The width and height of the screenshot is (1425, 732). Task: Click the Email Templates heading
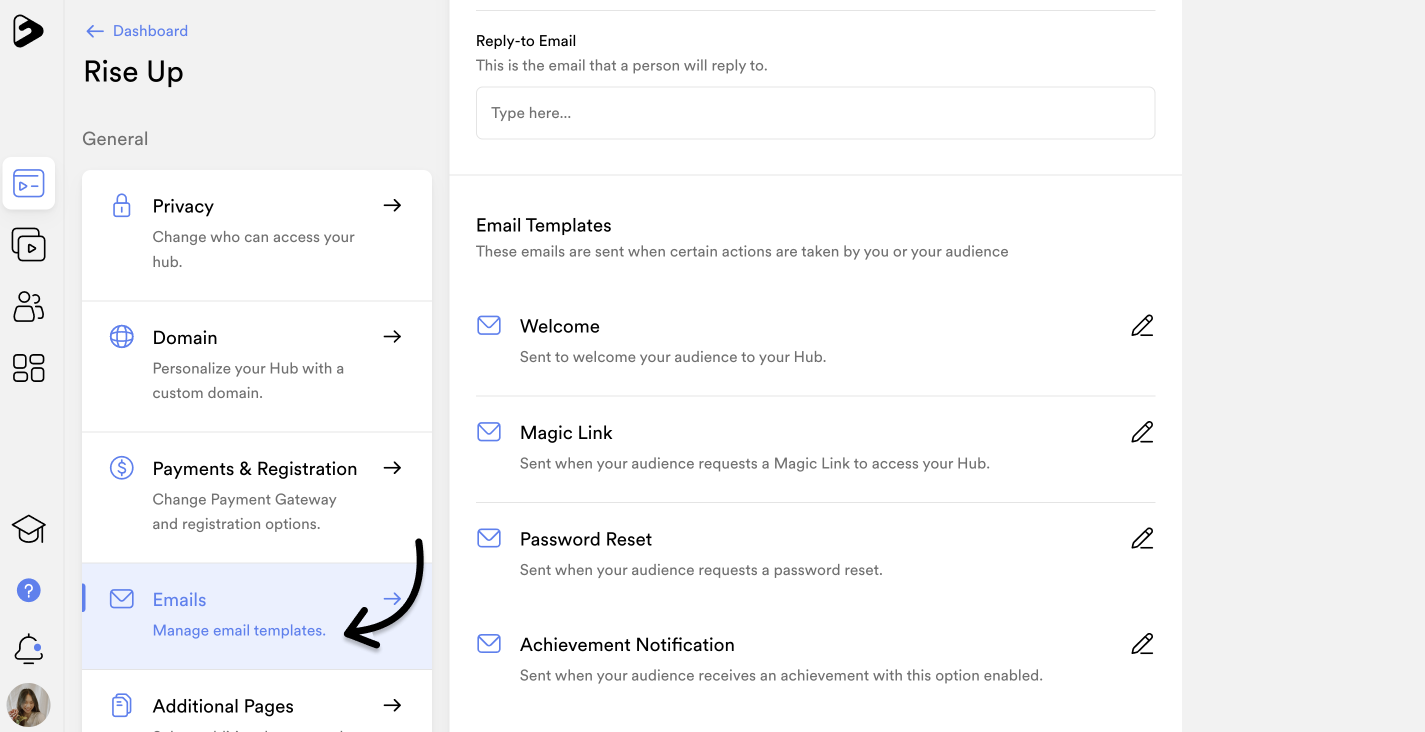click(544, 226)
